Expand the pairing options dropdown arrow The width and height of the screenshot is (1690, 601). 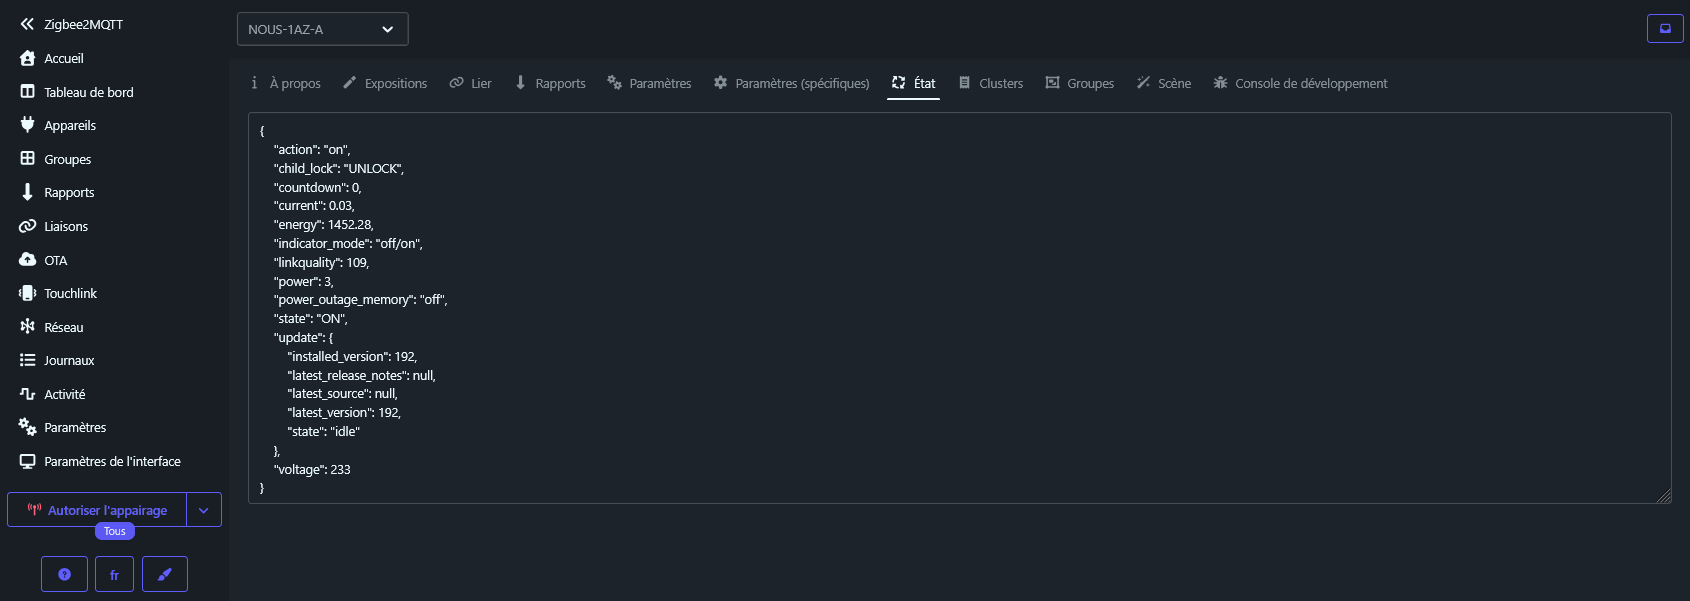(204, 510)
